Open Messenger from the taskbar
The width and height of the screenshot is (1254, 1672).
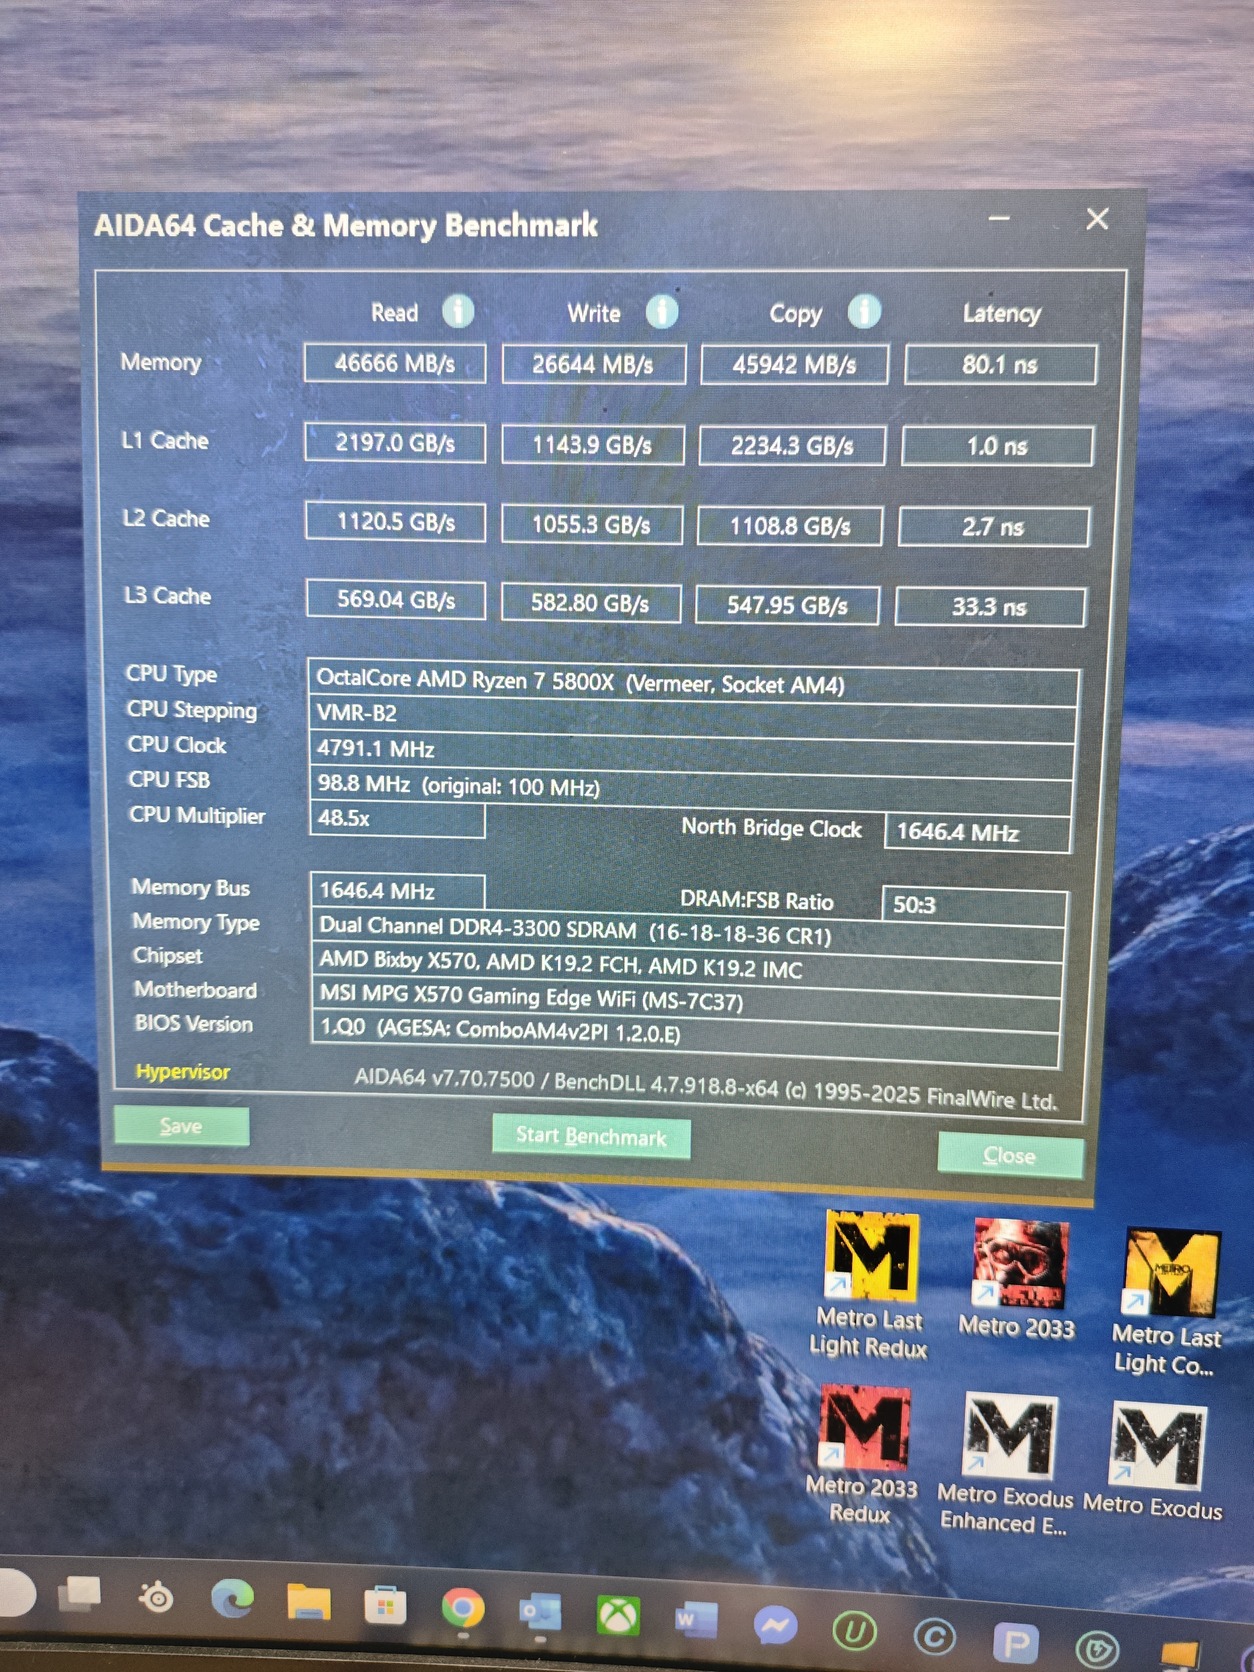click(x=775, y=1626)
